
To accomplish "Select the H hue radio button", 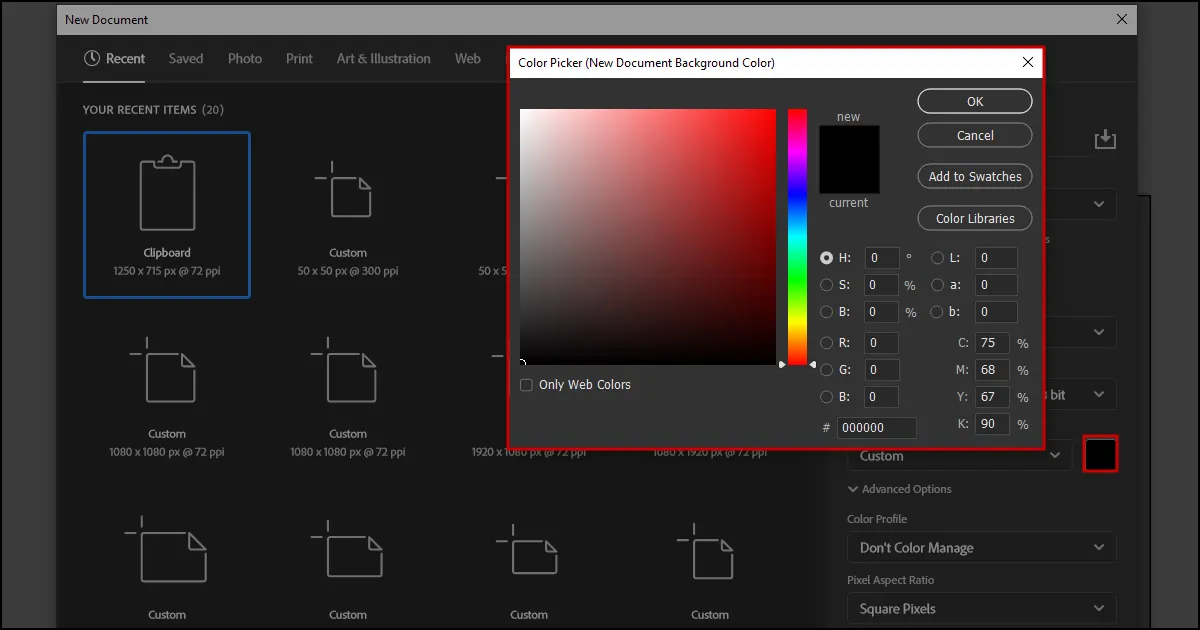I will (827, 257).
